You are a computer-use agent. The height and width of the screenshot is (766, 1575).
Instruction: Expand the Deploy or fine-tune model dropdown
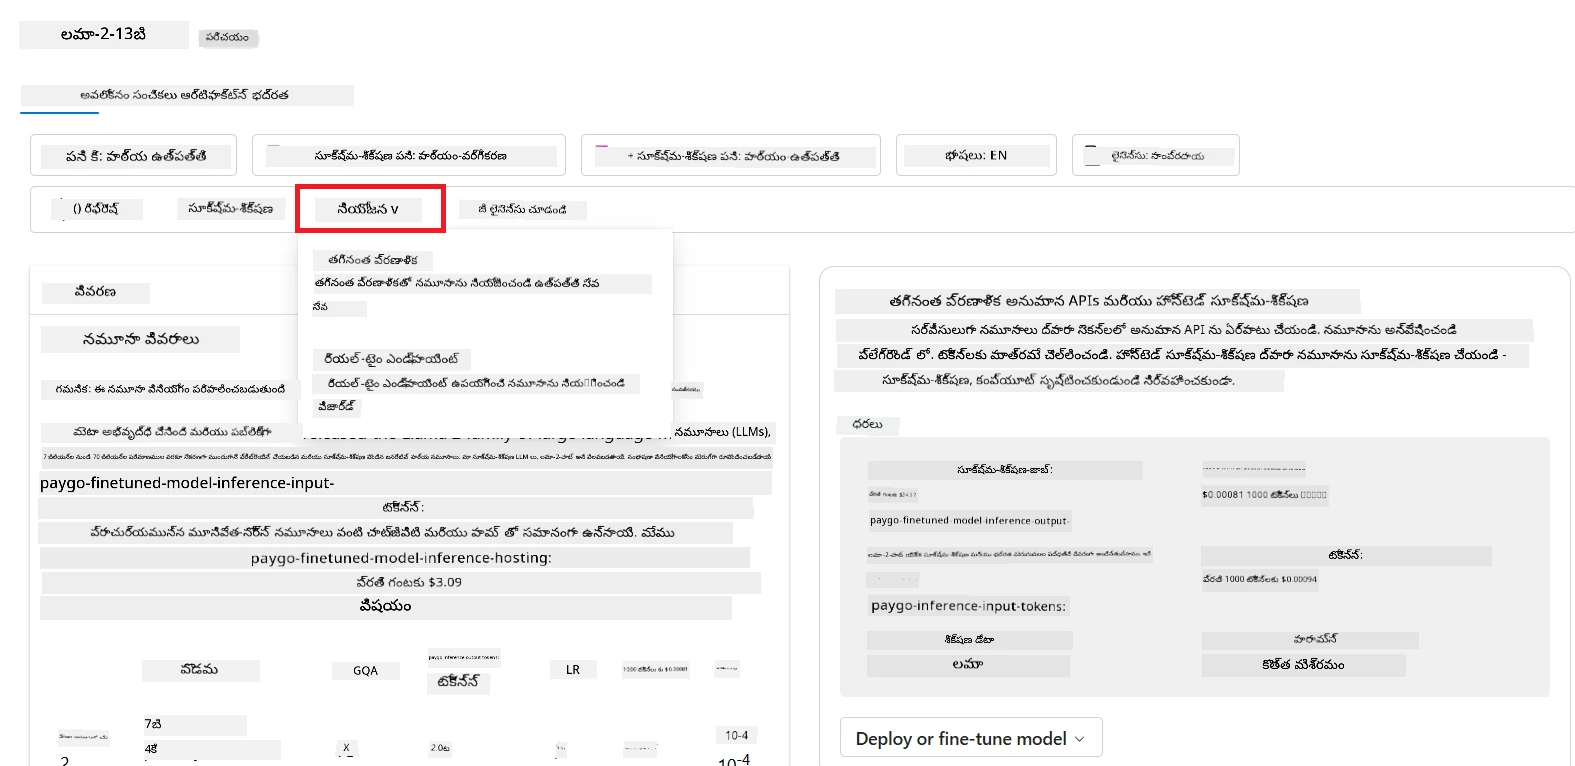[x=971, y=738]
